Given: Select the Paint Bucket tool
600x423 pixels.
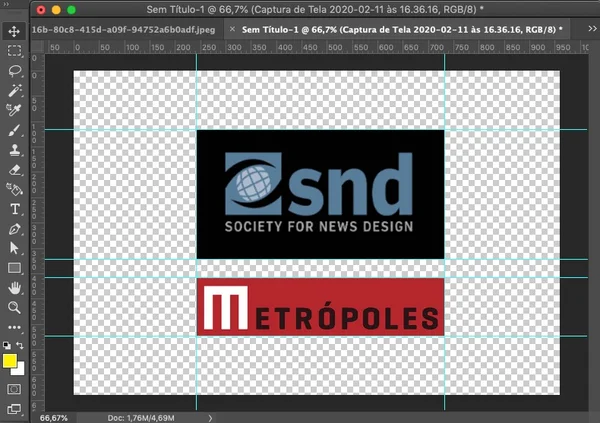Looking at the screenshot, I should [x=14, y=189].
